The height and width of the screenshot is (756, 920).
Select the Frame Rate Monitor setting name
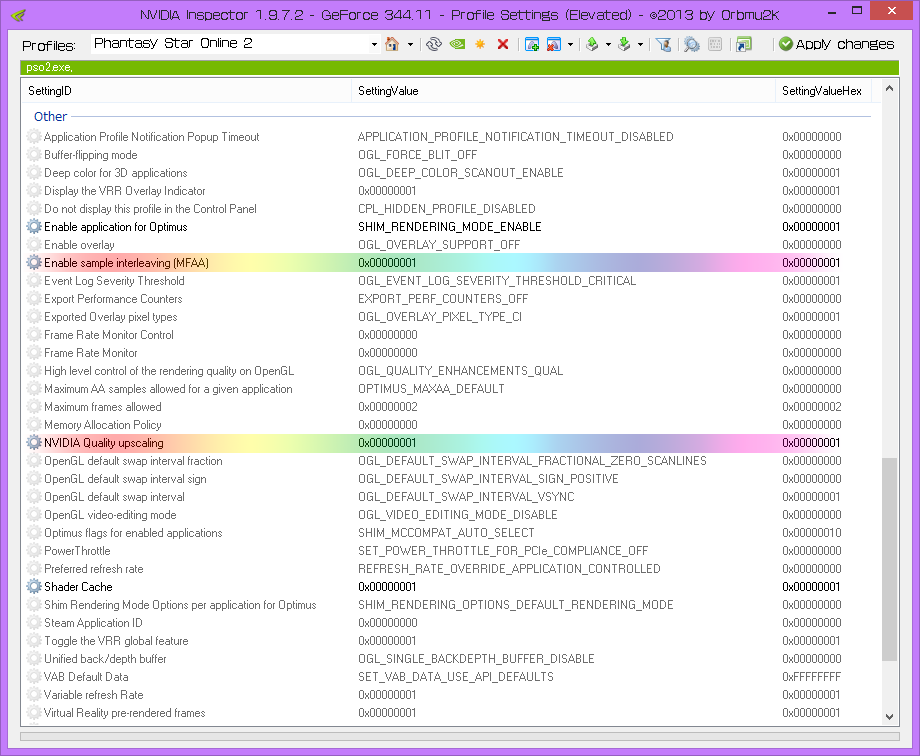(91, 353)
